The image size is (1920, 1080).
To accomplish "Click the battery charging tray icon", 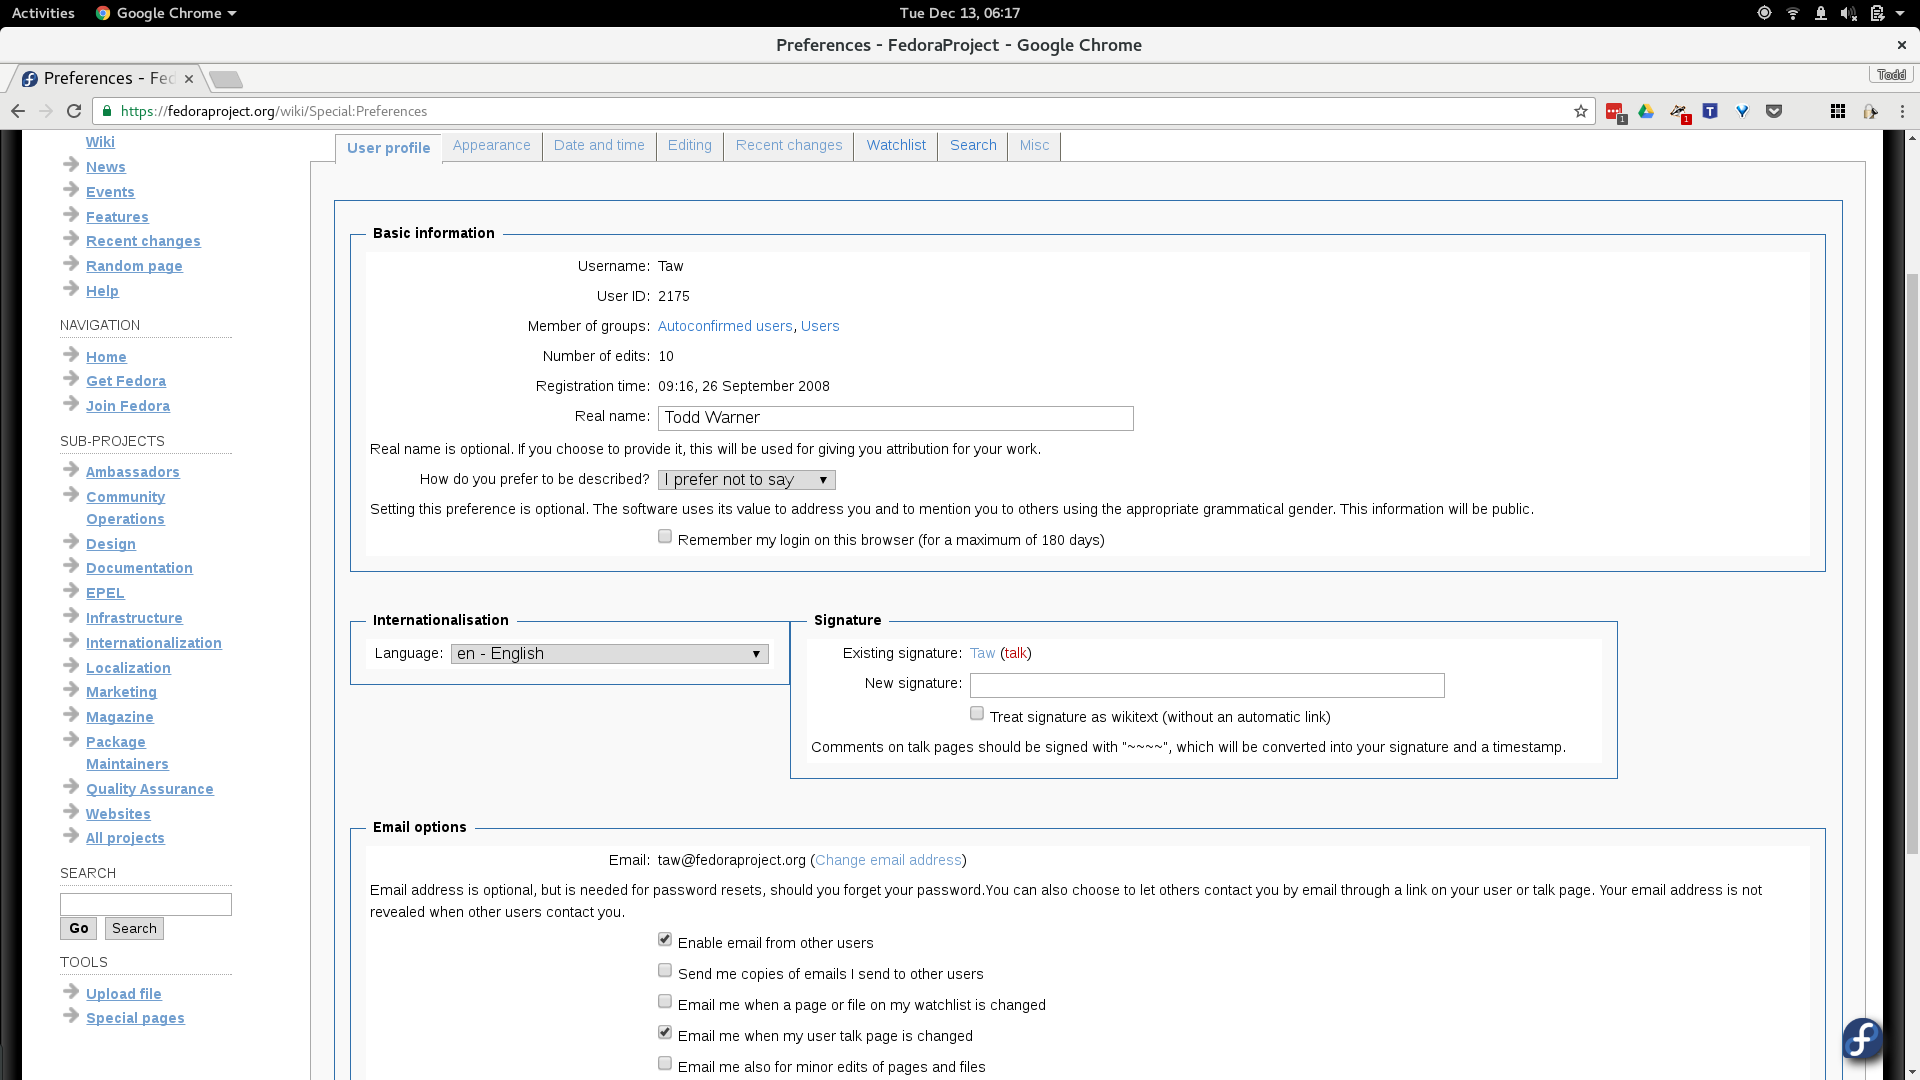I will pos(1877,13).
